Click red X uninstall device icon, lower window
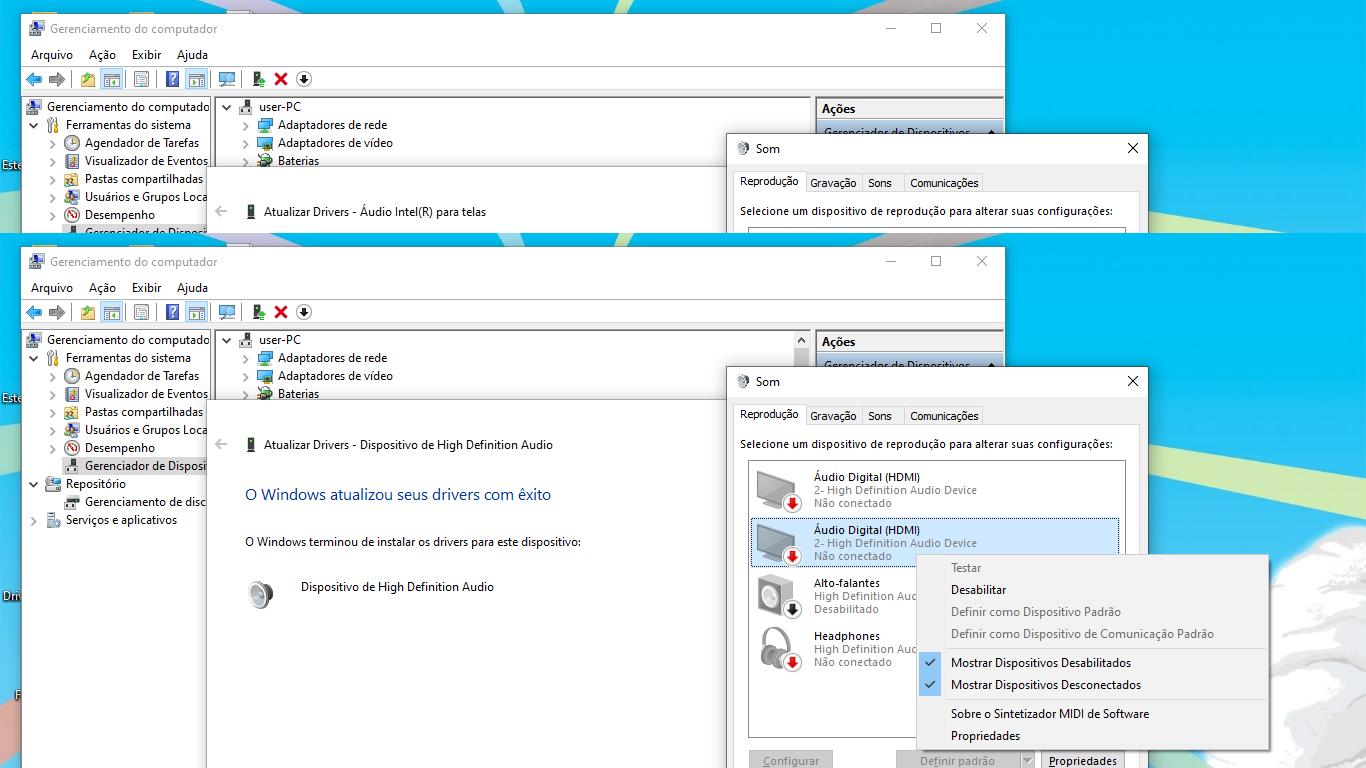1366x768 pixels. 281,312
